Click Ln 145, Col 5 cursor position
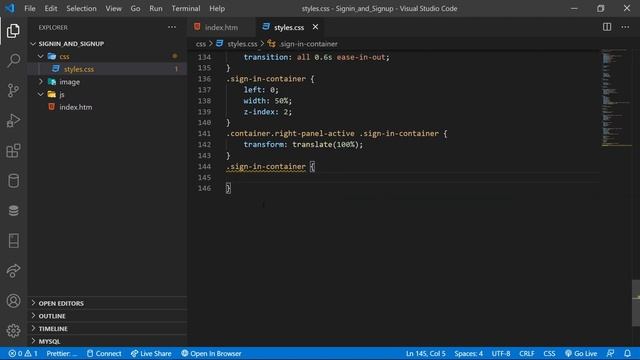 coord(425,353)
